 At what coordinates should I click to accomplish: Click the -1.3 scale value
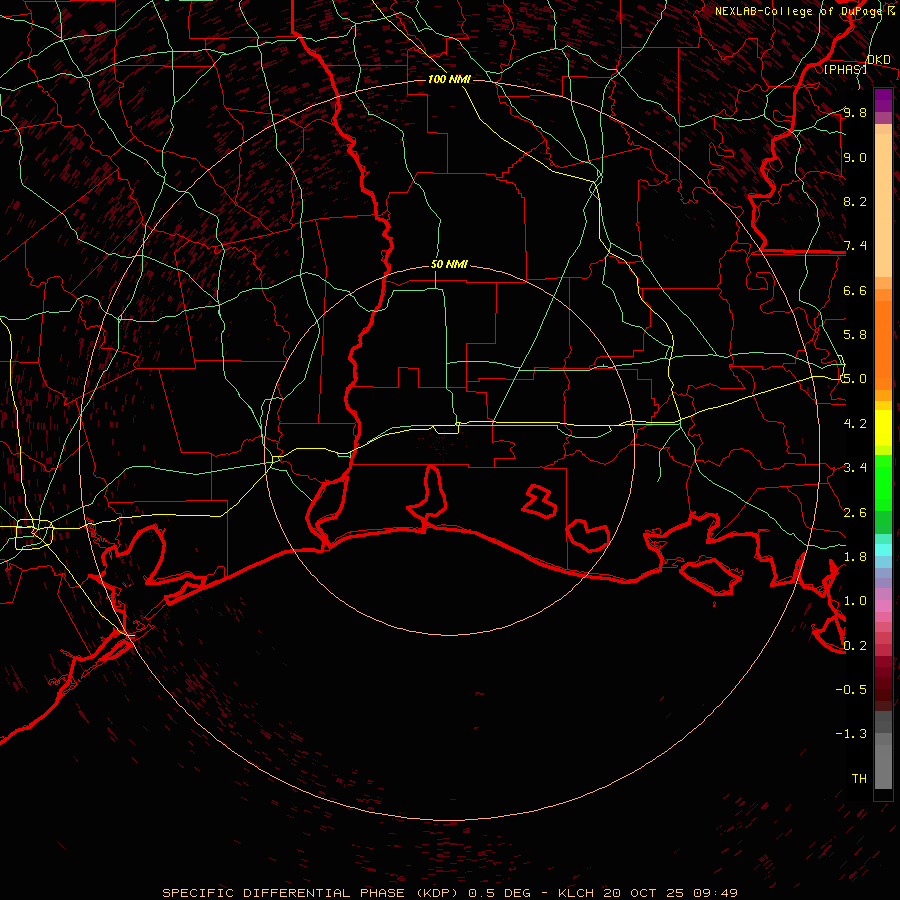tap(851, 734)
